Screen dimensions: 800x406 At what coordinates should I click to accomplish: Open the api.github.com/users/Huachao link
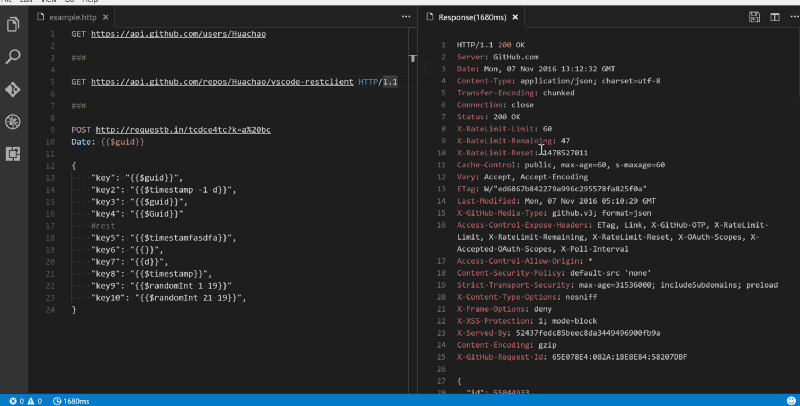(x=179, y=34)
